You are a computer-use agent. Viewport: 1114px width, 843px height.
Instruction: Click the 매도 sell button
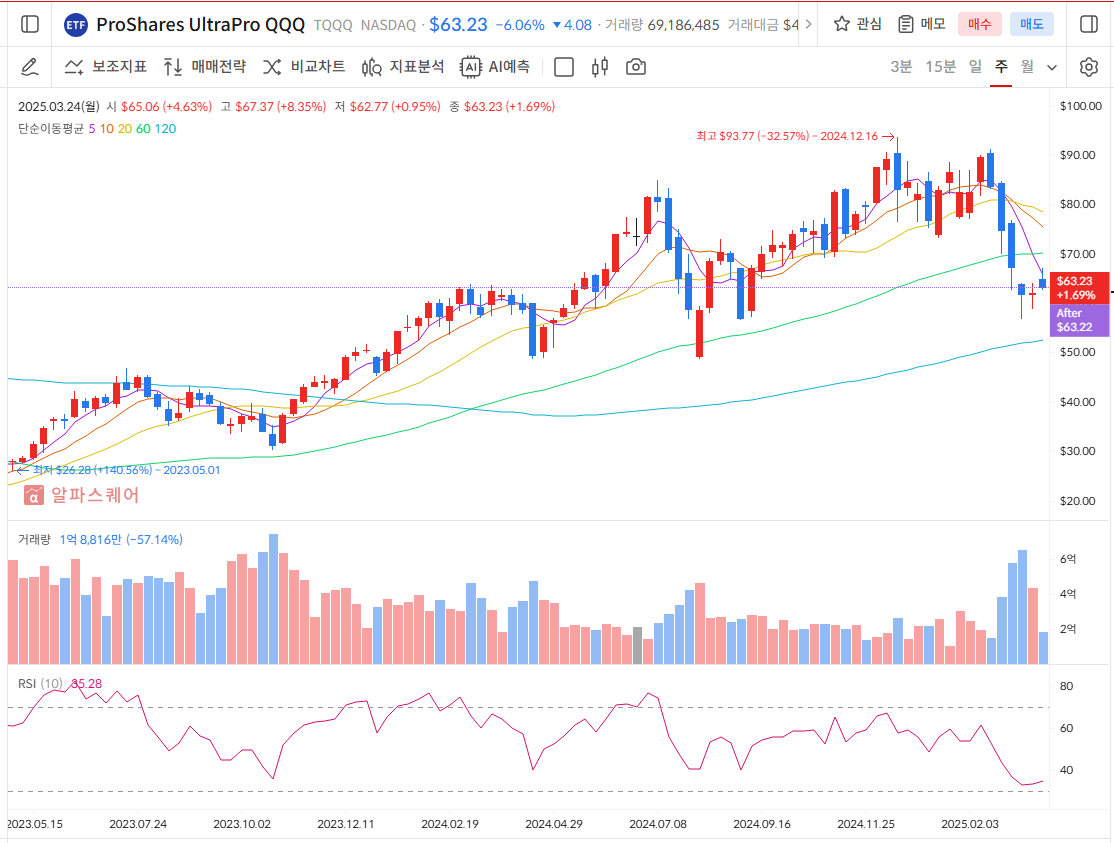point(1032,24)
